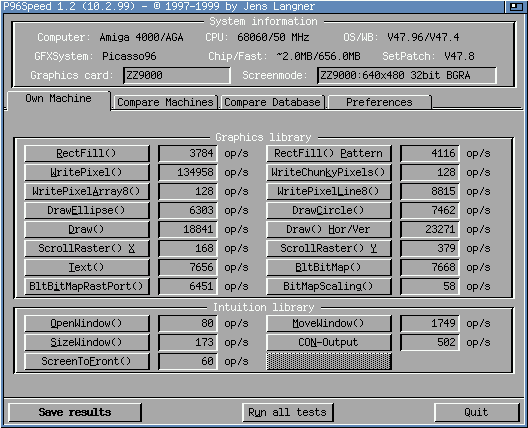Launch the DrawEllipse() test
Viewport: 528px width, 428px height.
87,210
